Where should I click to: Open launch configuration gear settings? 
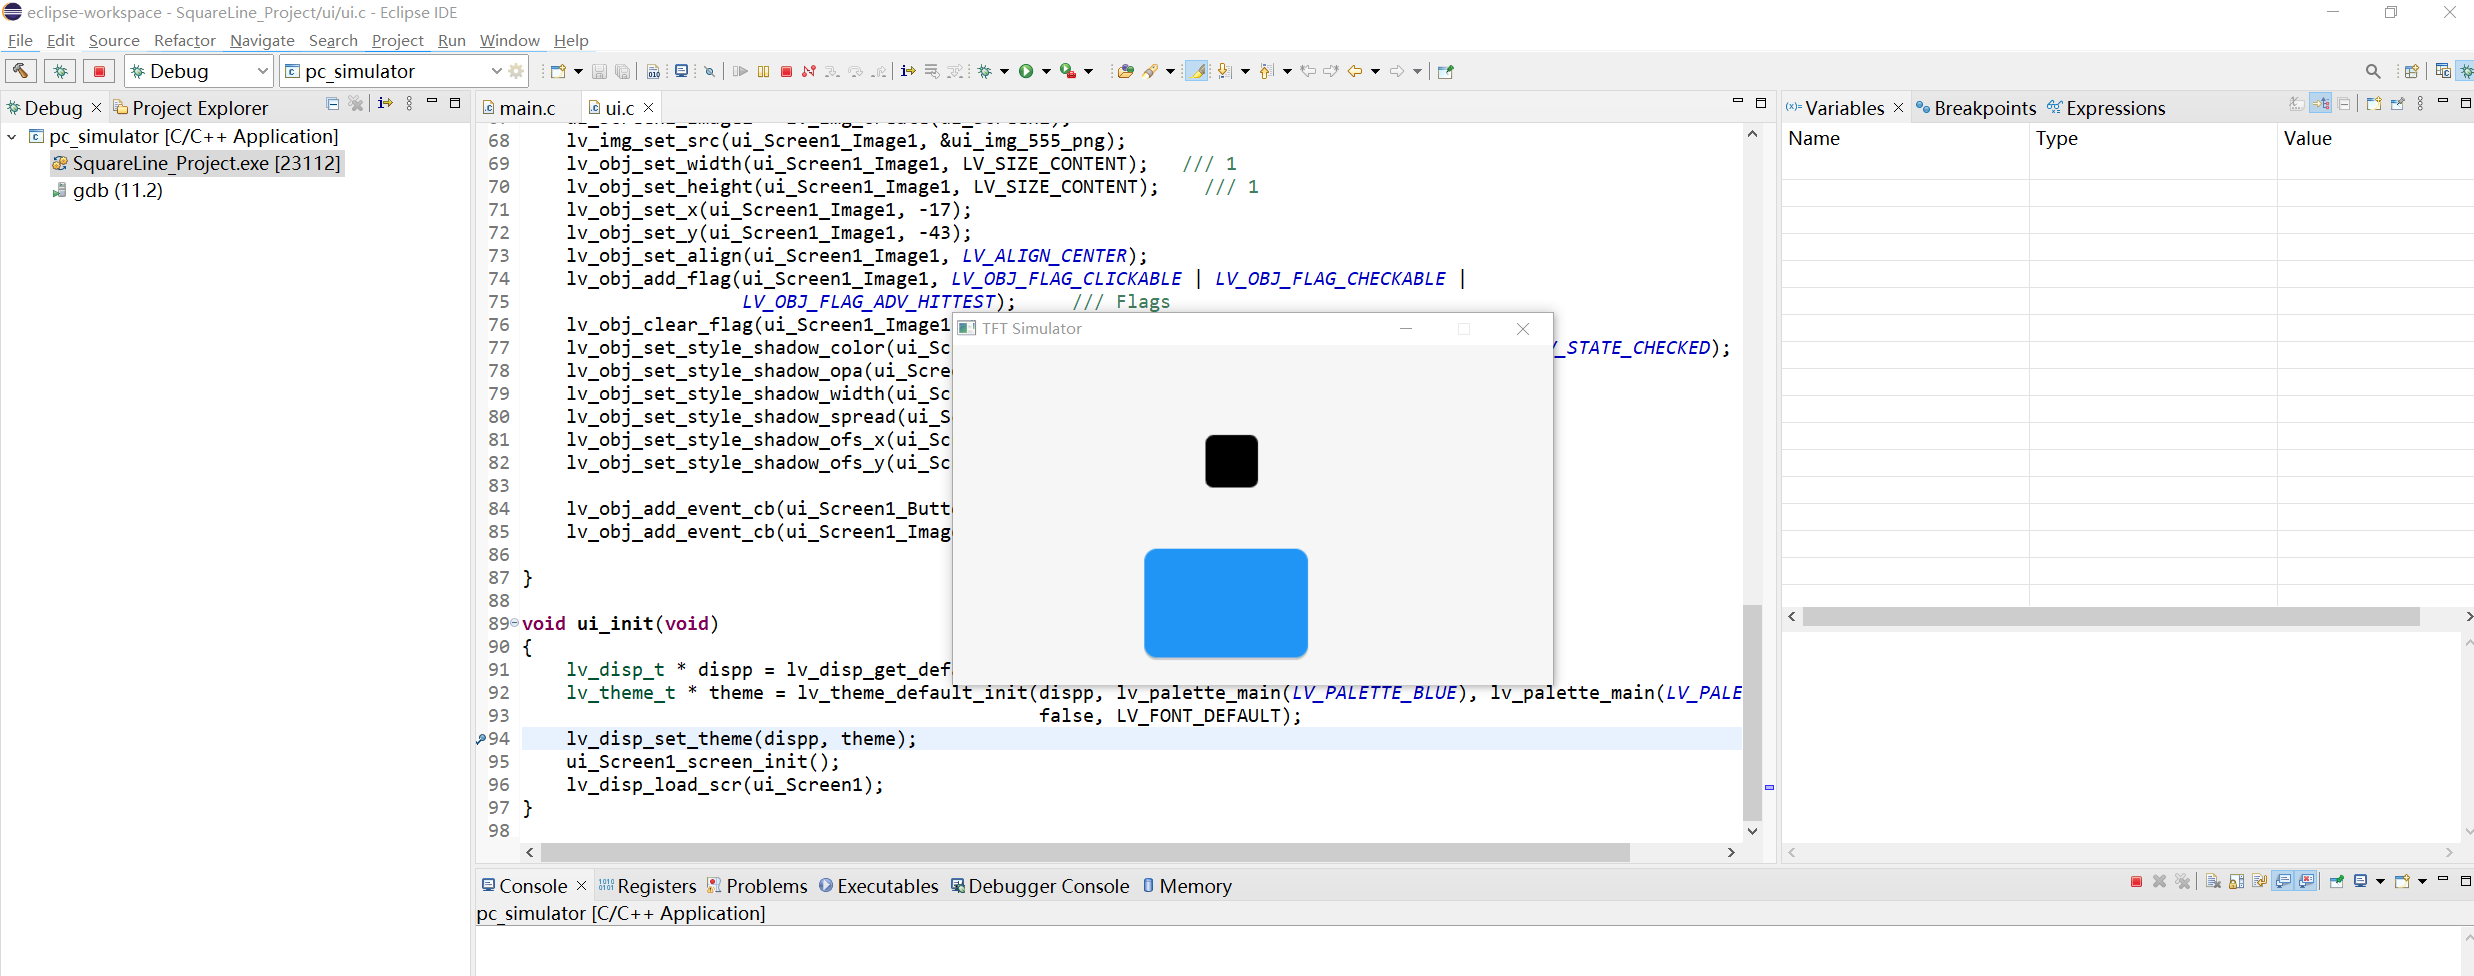click(x=516, y=71)
